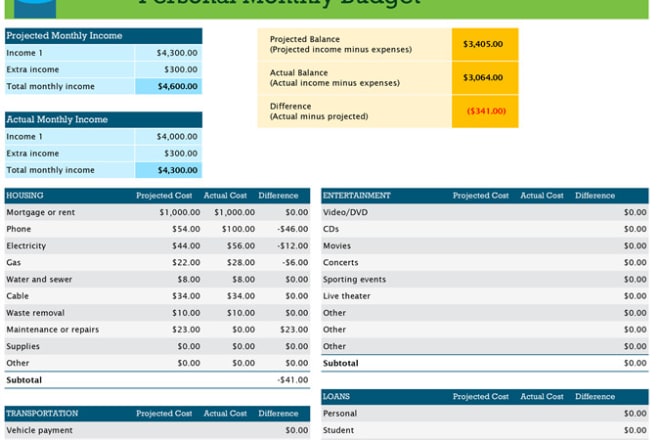Image resolution: width=660 pixels, height=440 pixels.
Task: Click Actual Balance value $3,064.00
Action: [x=483, y=77]
